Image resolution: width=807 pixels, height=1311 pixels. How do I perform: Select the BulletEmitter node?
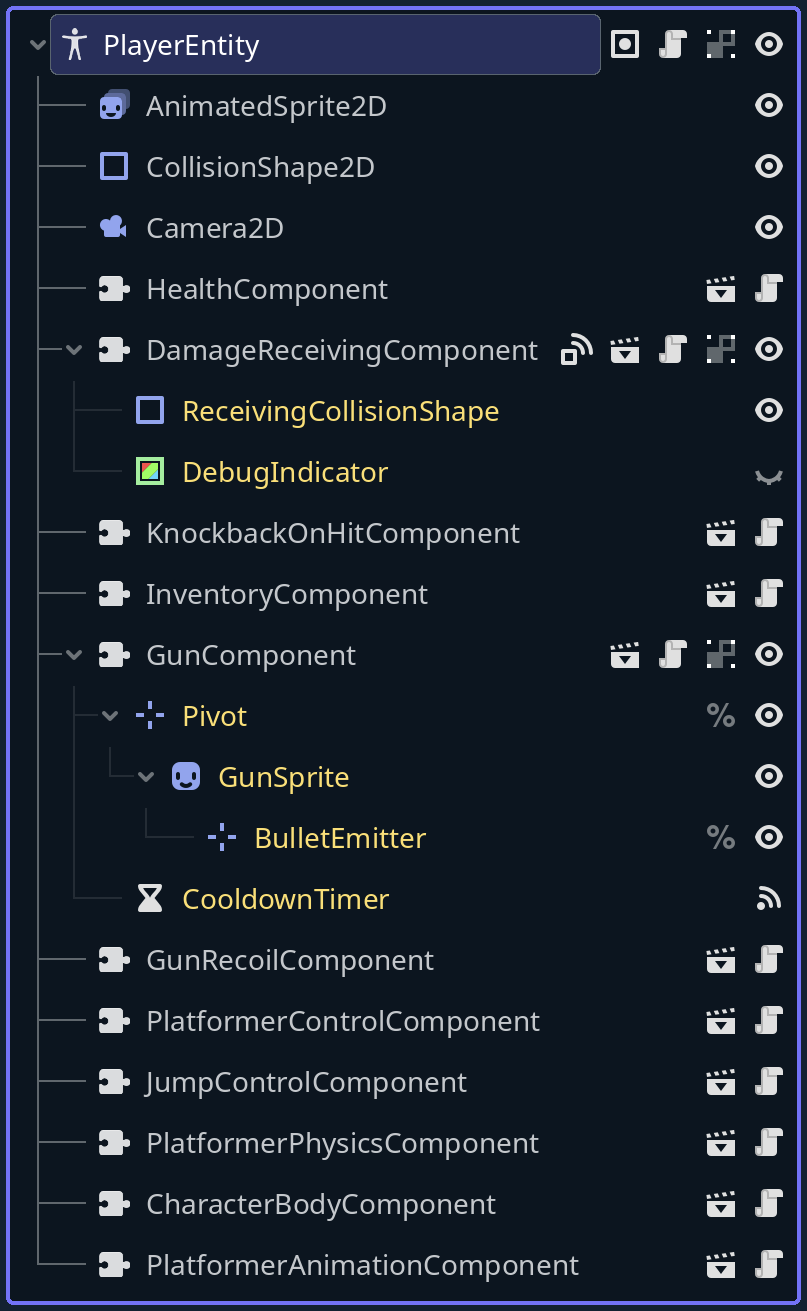(x=340, y=838)
